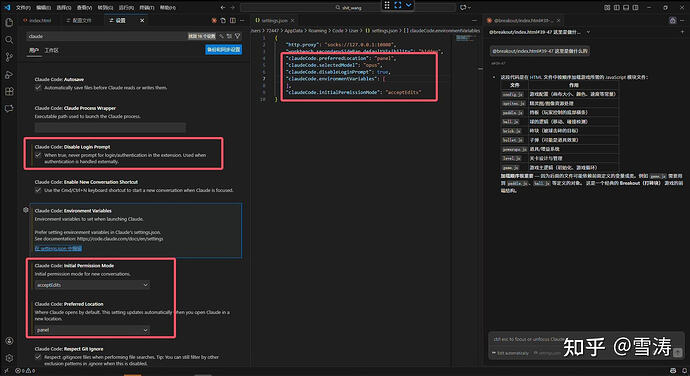Open the Edit menu
The height and width of the screenshot is (376, 690).
pyautogui.click(x=44, y=7)
